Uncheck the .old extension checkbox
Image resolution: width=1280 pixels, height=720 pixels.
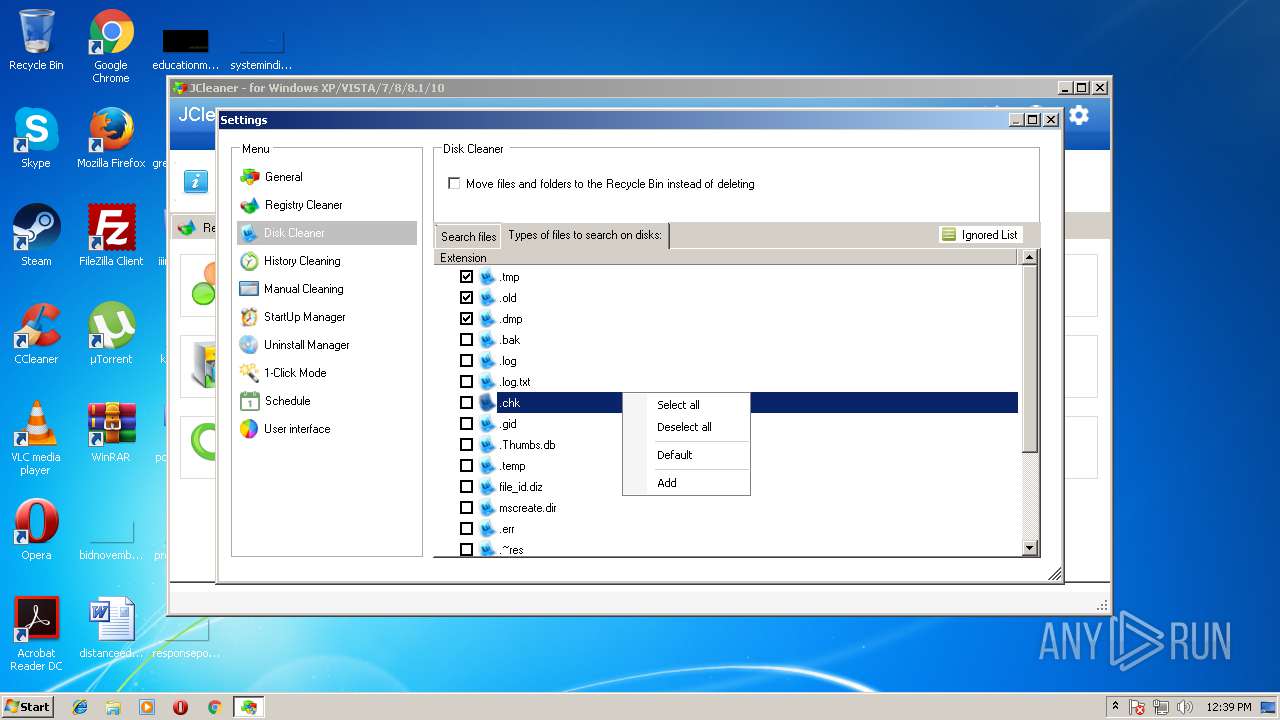pyautogui.click(x=466, y=298)
